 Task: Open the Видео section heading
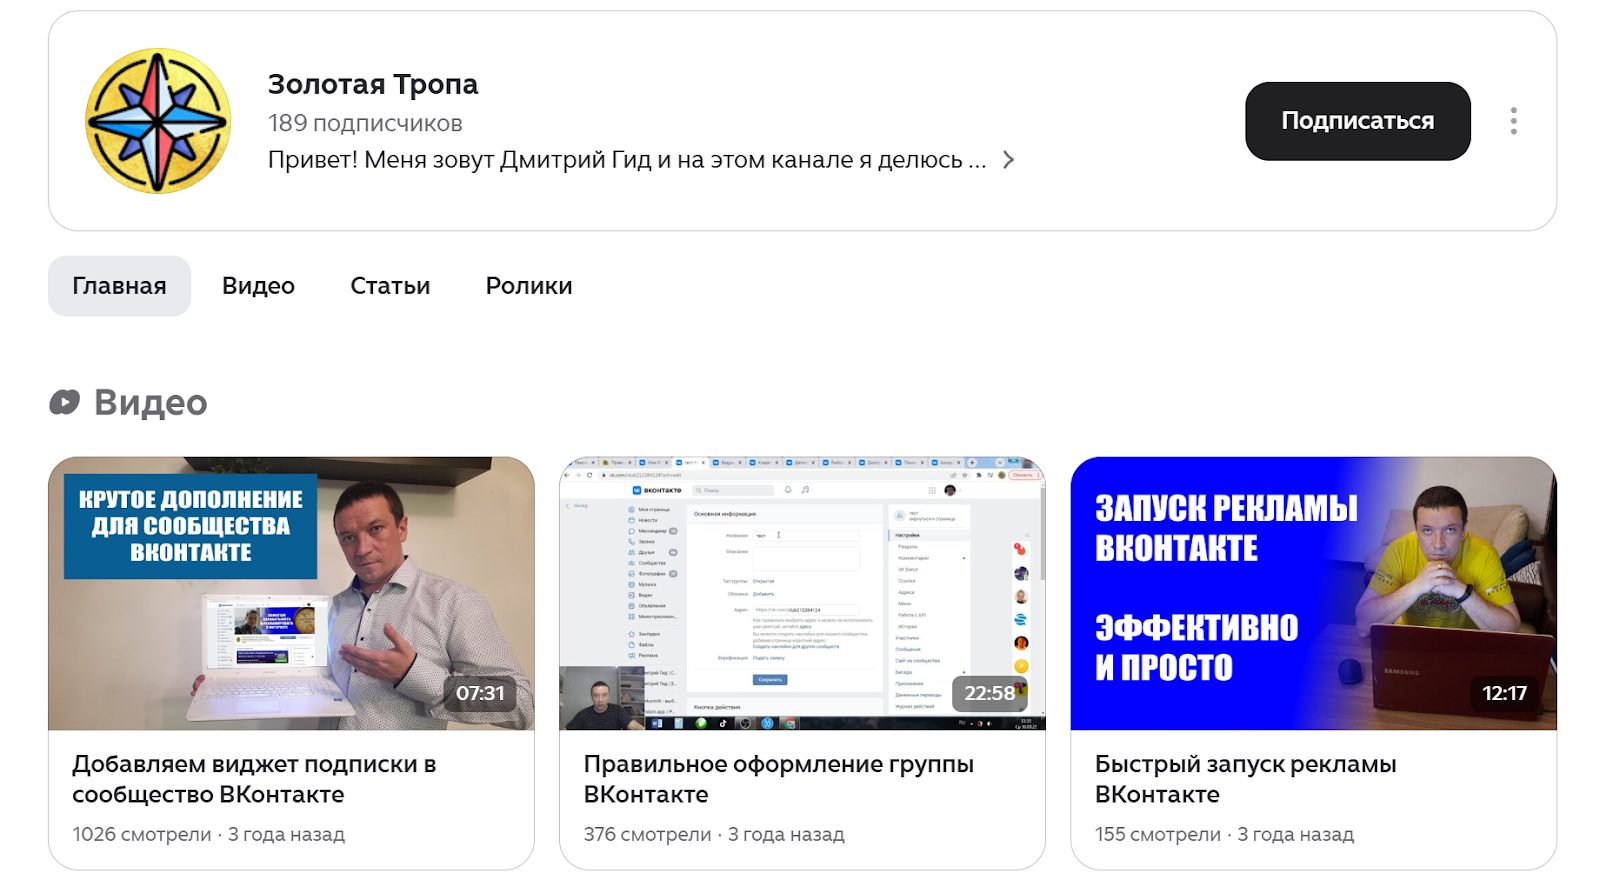(150, 402)
